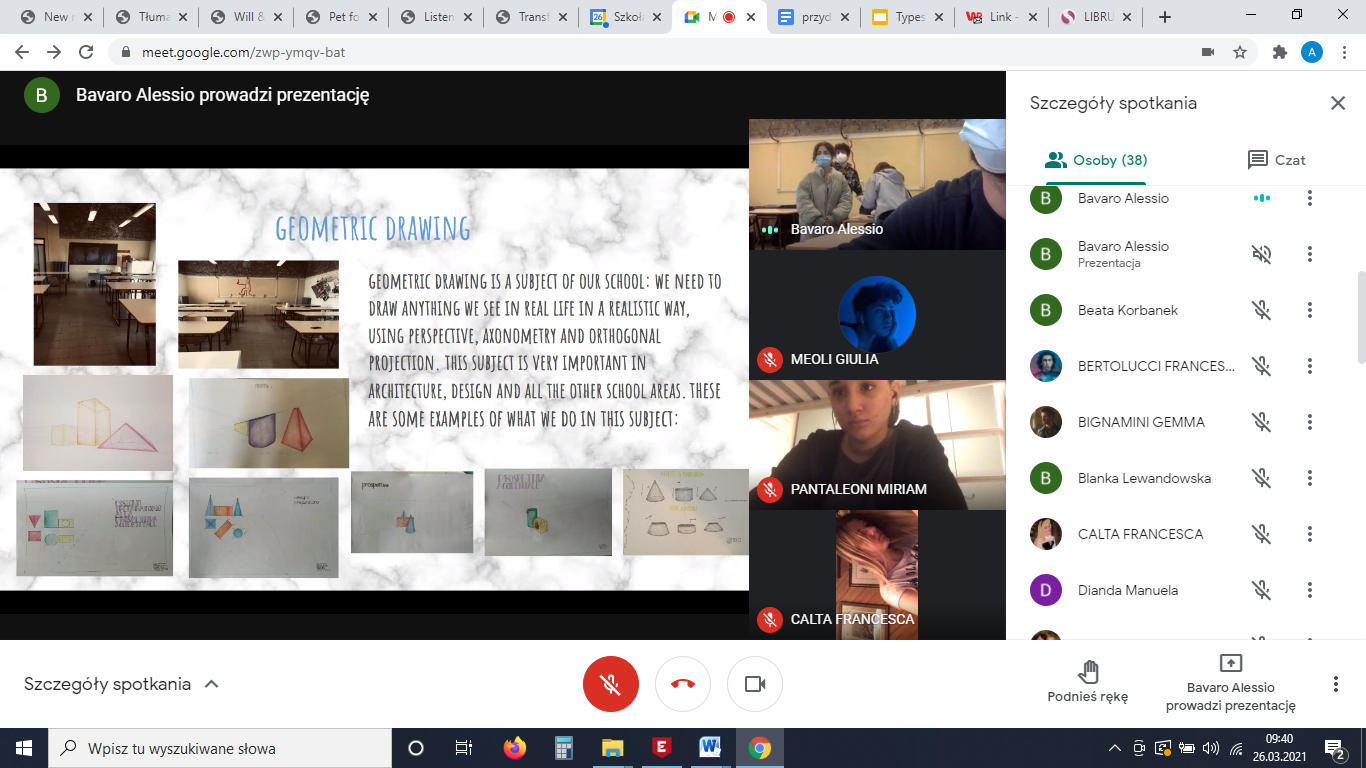The width and height of the screenshot is (1366, 768).
Task: Toggle the camera button
Action: 755,684
